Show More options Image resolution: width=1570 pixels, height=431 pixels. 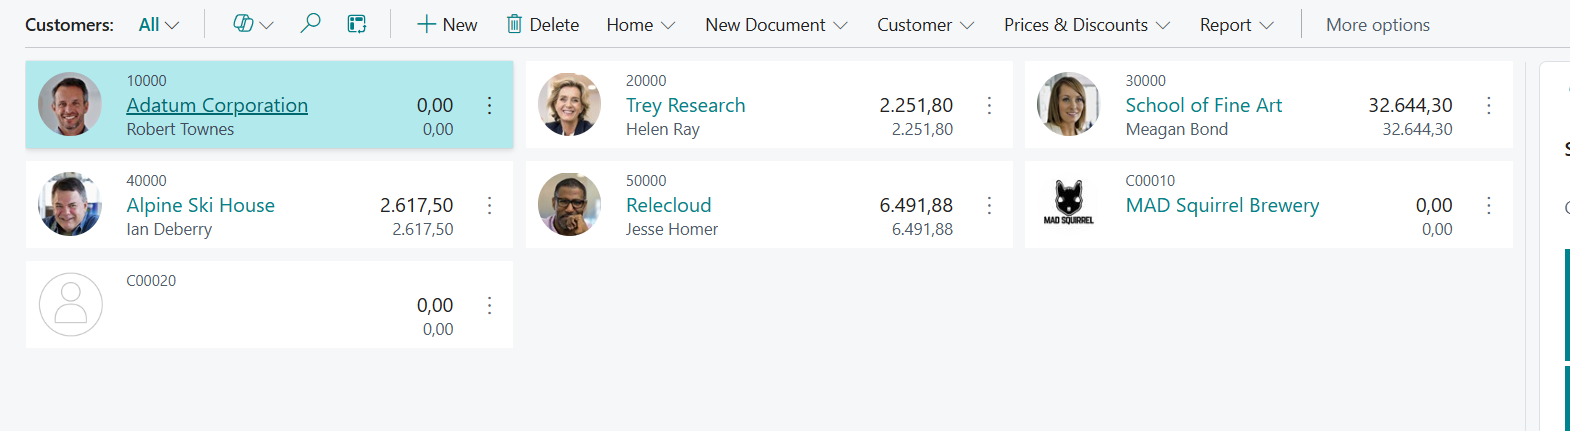1377,24
